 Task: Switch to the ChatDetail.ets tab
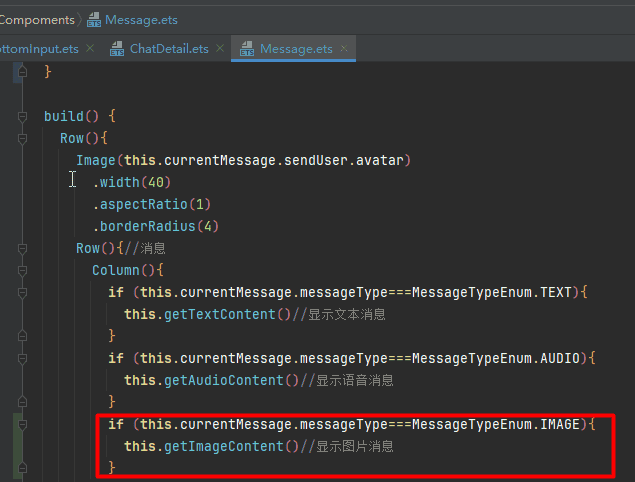point(169,49)
